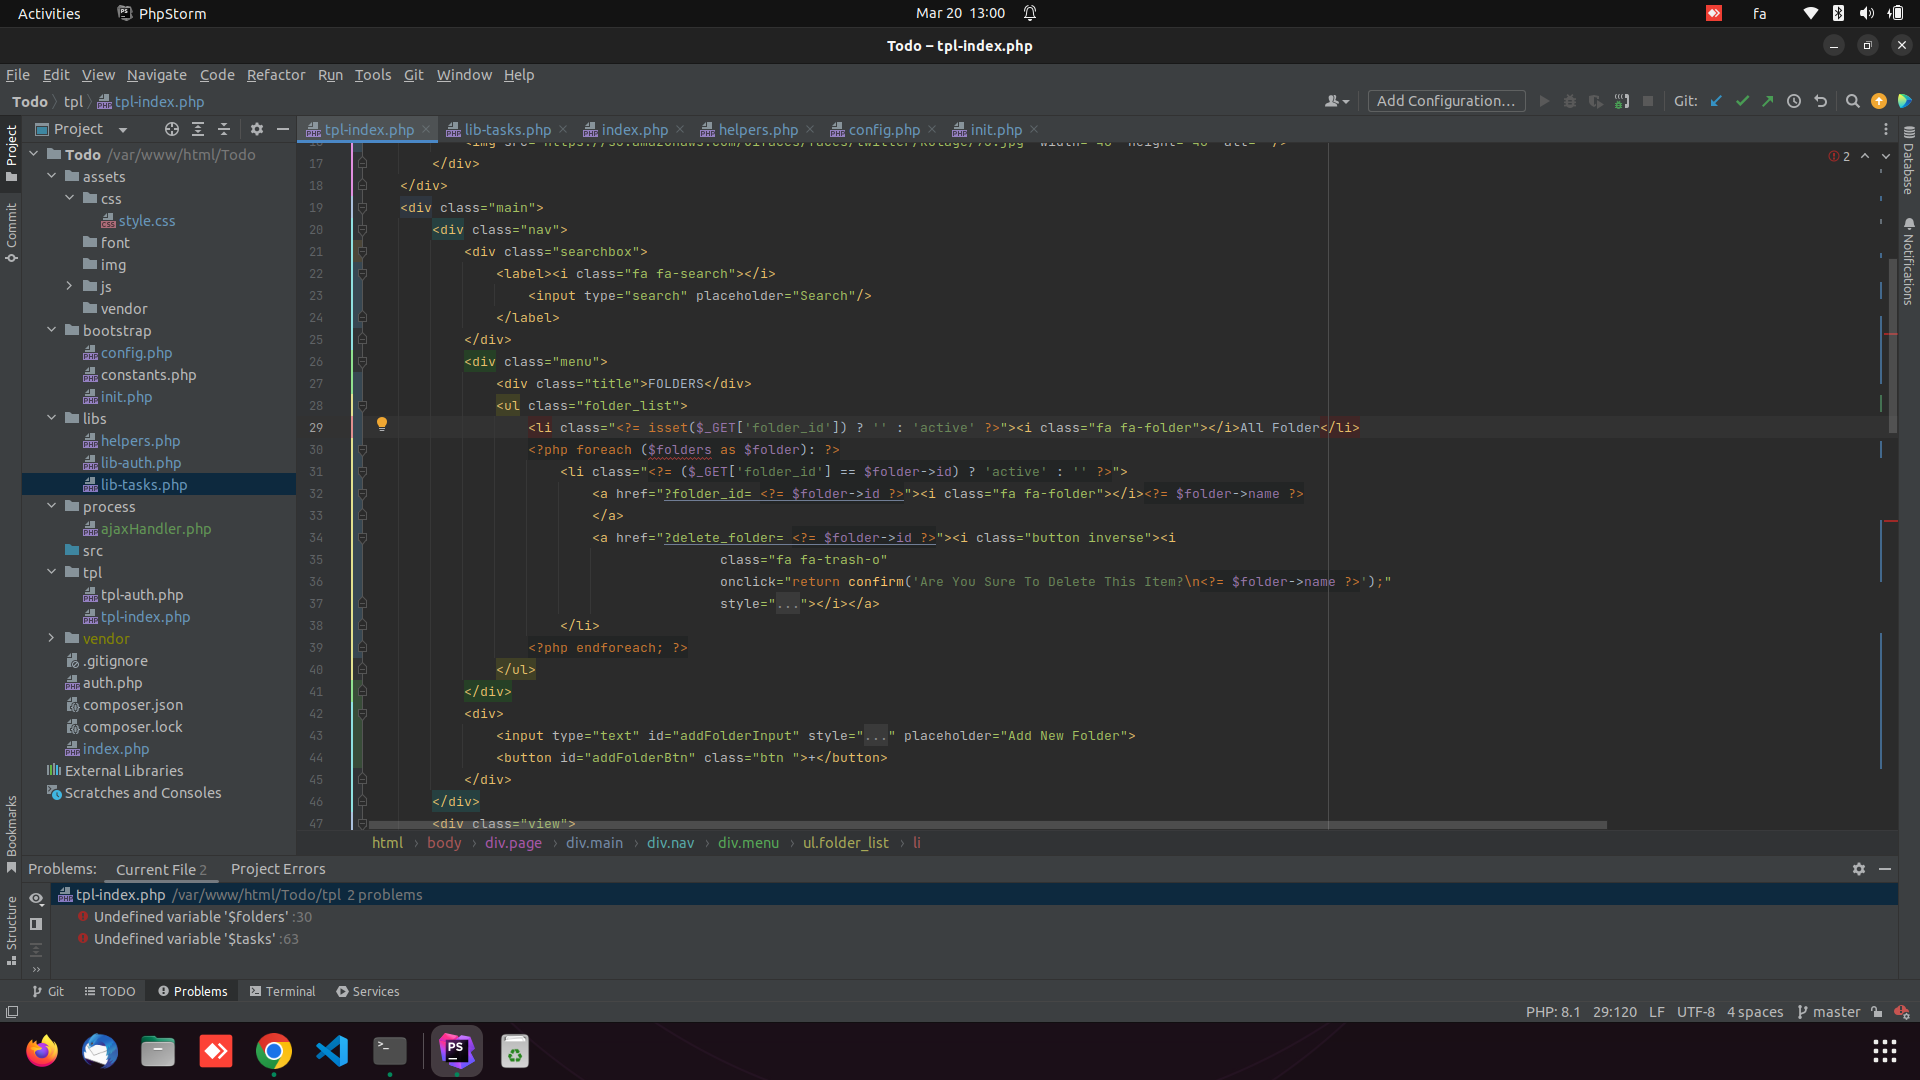Click div.menu breadcrumb
1920x1080 pixels.
point(748,843)
